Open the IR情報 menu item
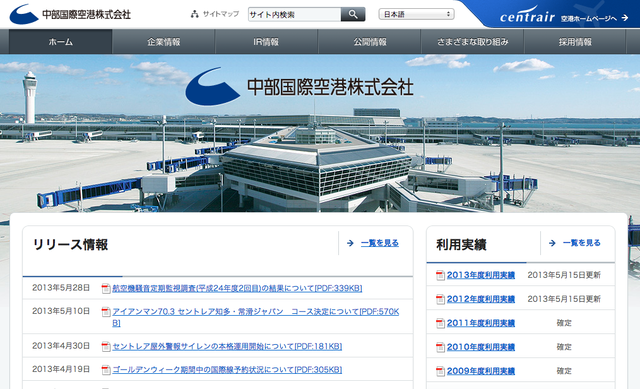The image size is (640, 389). coord(266,42)
